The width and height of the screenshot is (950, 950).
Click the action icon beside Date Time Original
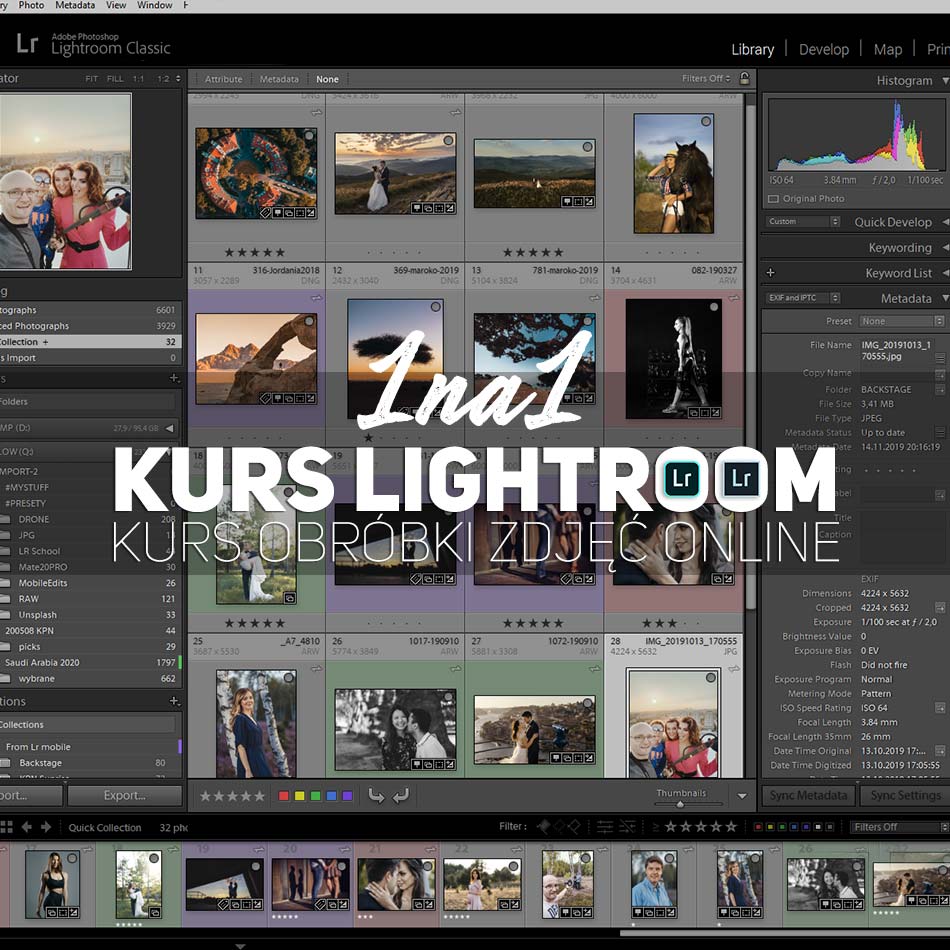(x=940, y=751)
